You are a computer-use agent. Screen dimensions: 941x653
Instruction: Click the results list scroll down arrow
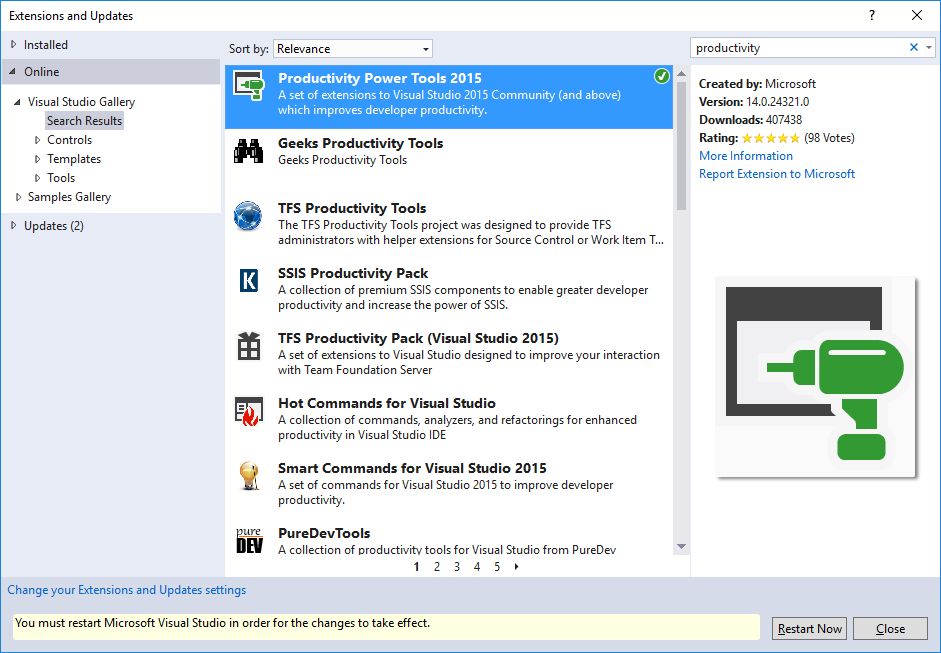(x=681, y=546)
